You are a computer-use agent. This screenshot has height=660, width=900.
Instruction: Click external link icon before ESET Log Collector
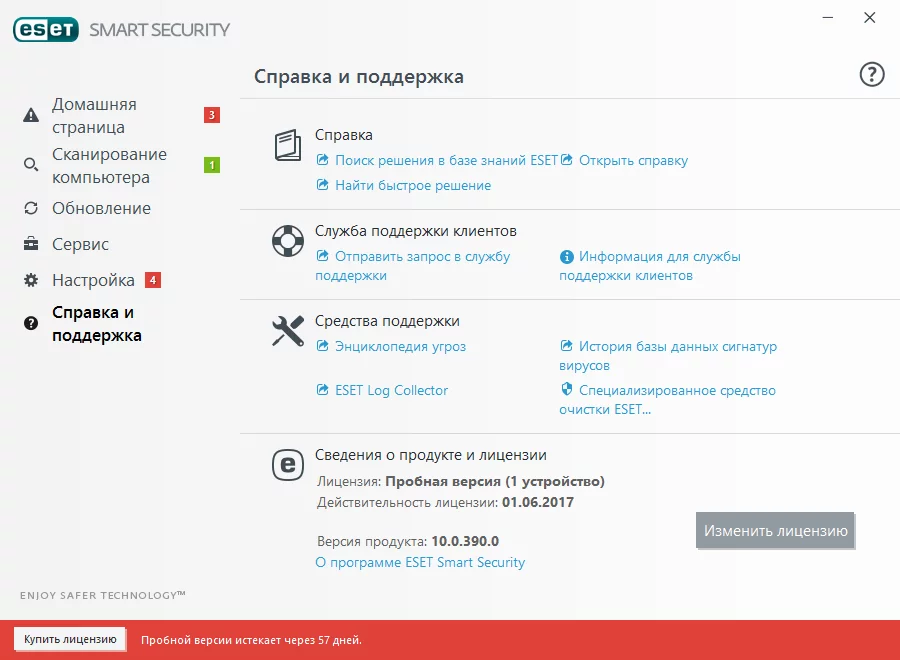point(323,390)
